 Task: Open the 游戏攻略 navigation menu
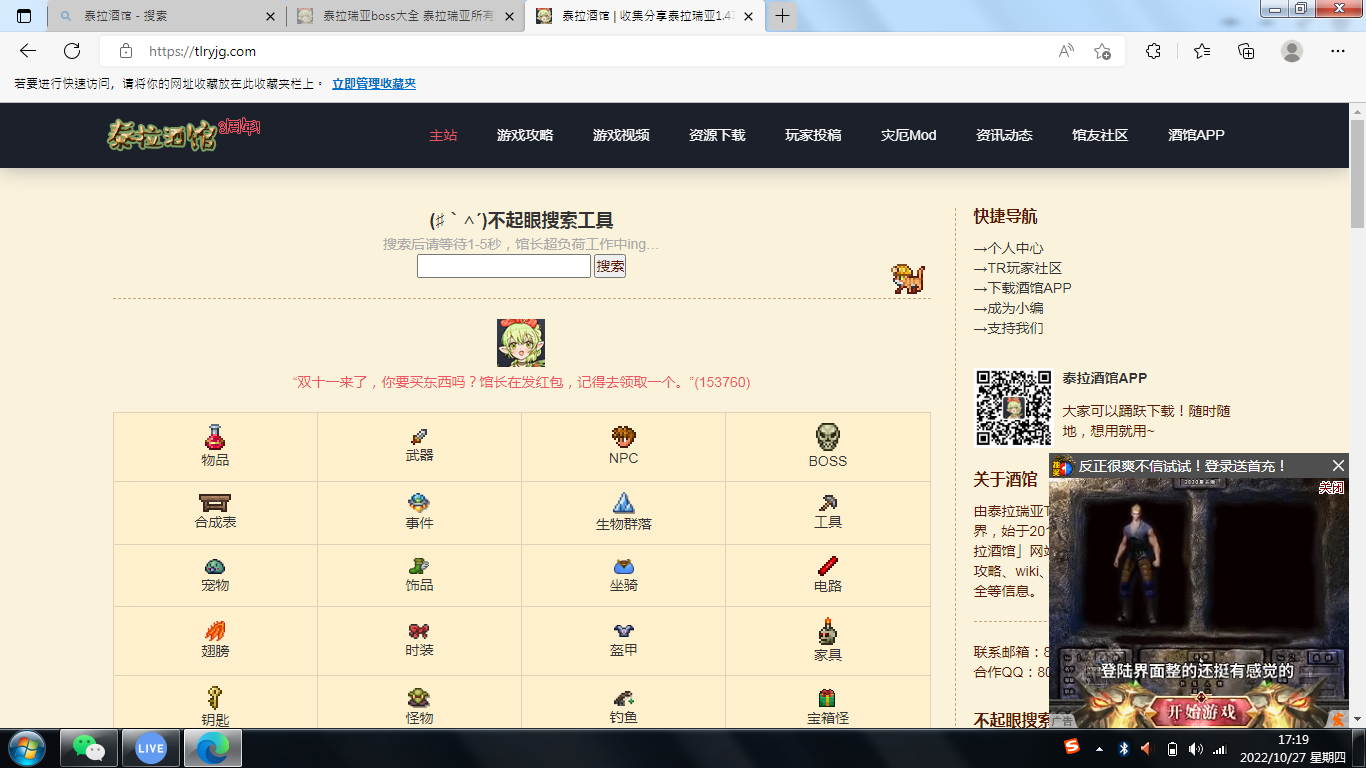pyautogui.click(x=525, y=135)
